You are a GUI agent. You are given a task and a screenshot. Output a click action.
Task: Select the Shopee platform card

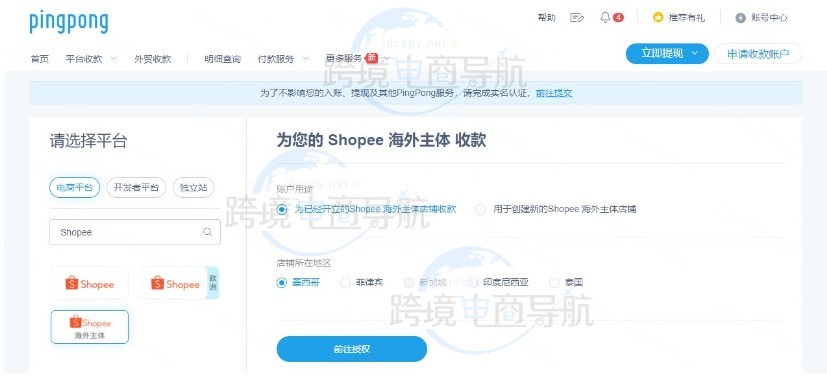(90, 284)
